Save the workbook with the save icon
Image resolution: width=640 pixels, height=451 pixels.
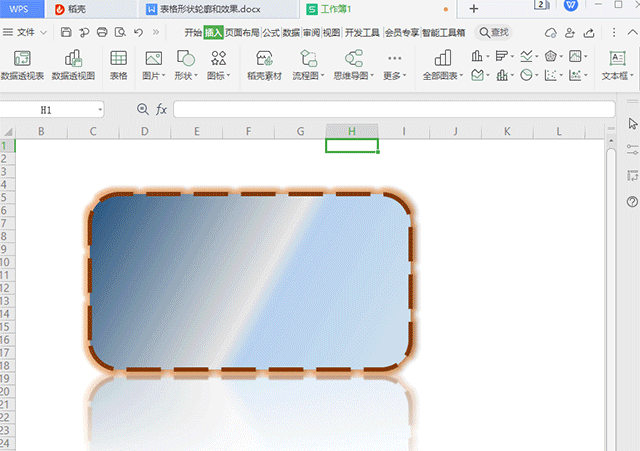point(66,32)
